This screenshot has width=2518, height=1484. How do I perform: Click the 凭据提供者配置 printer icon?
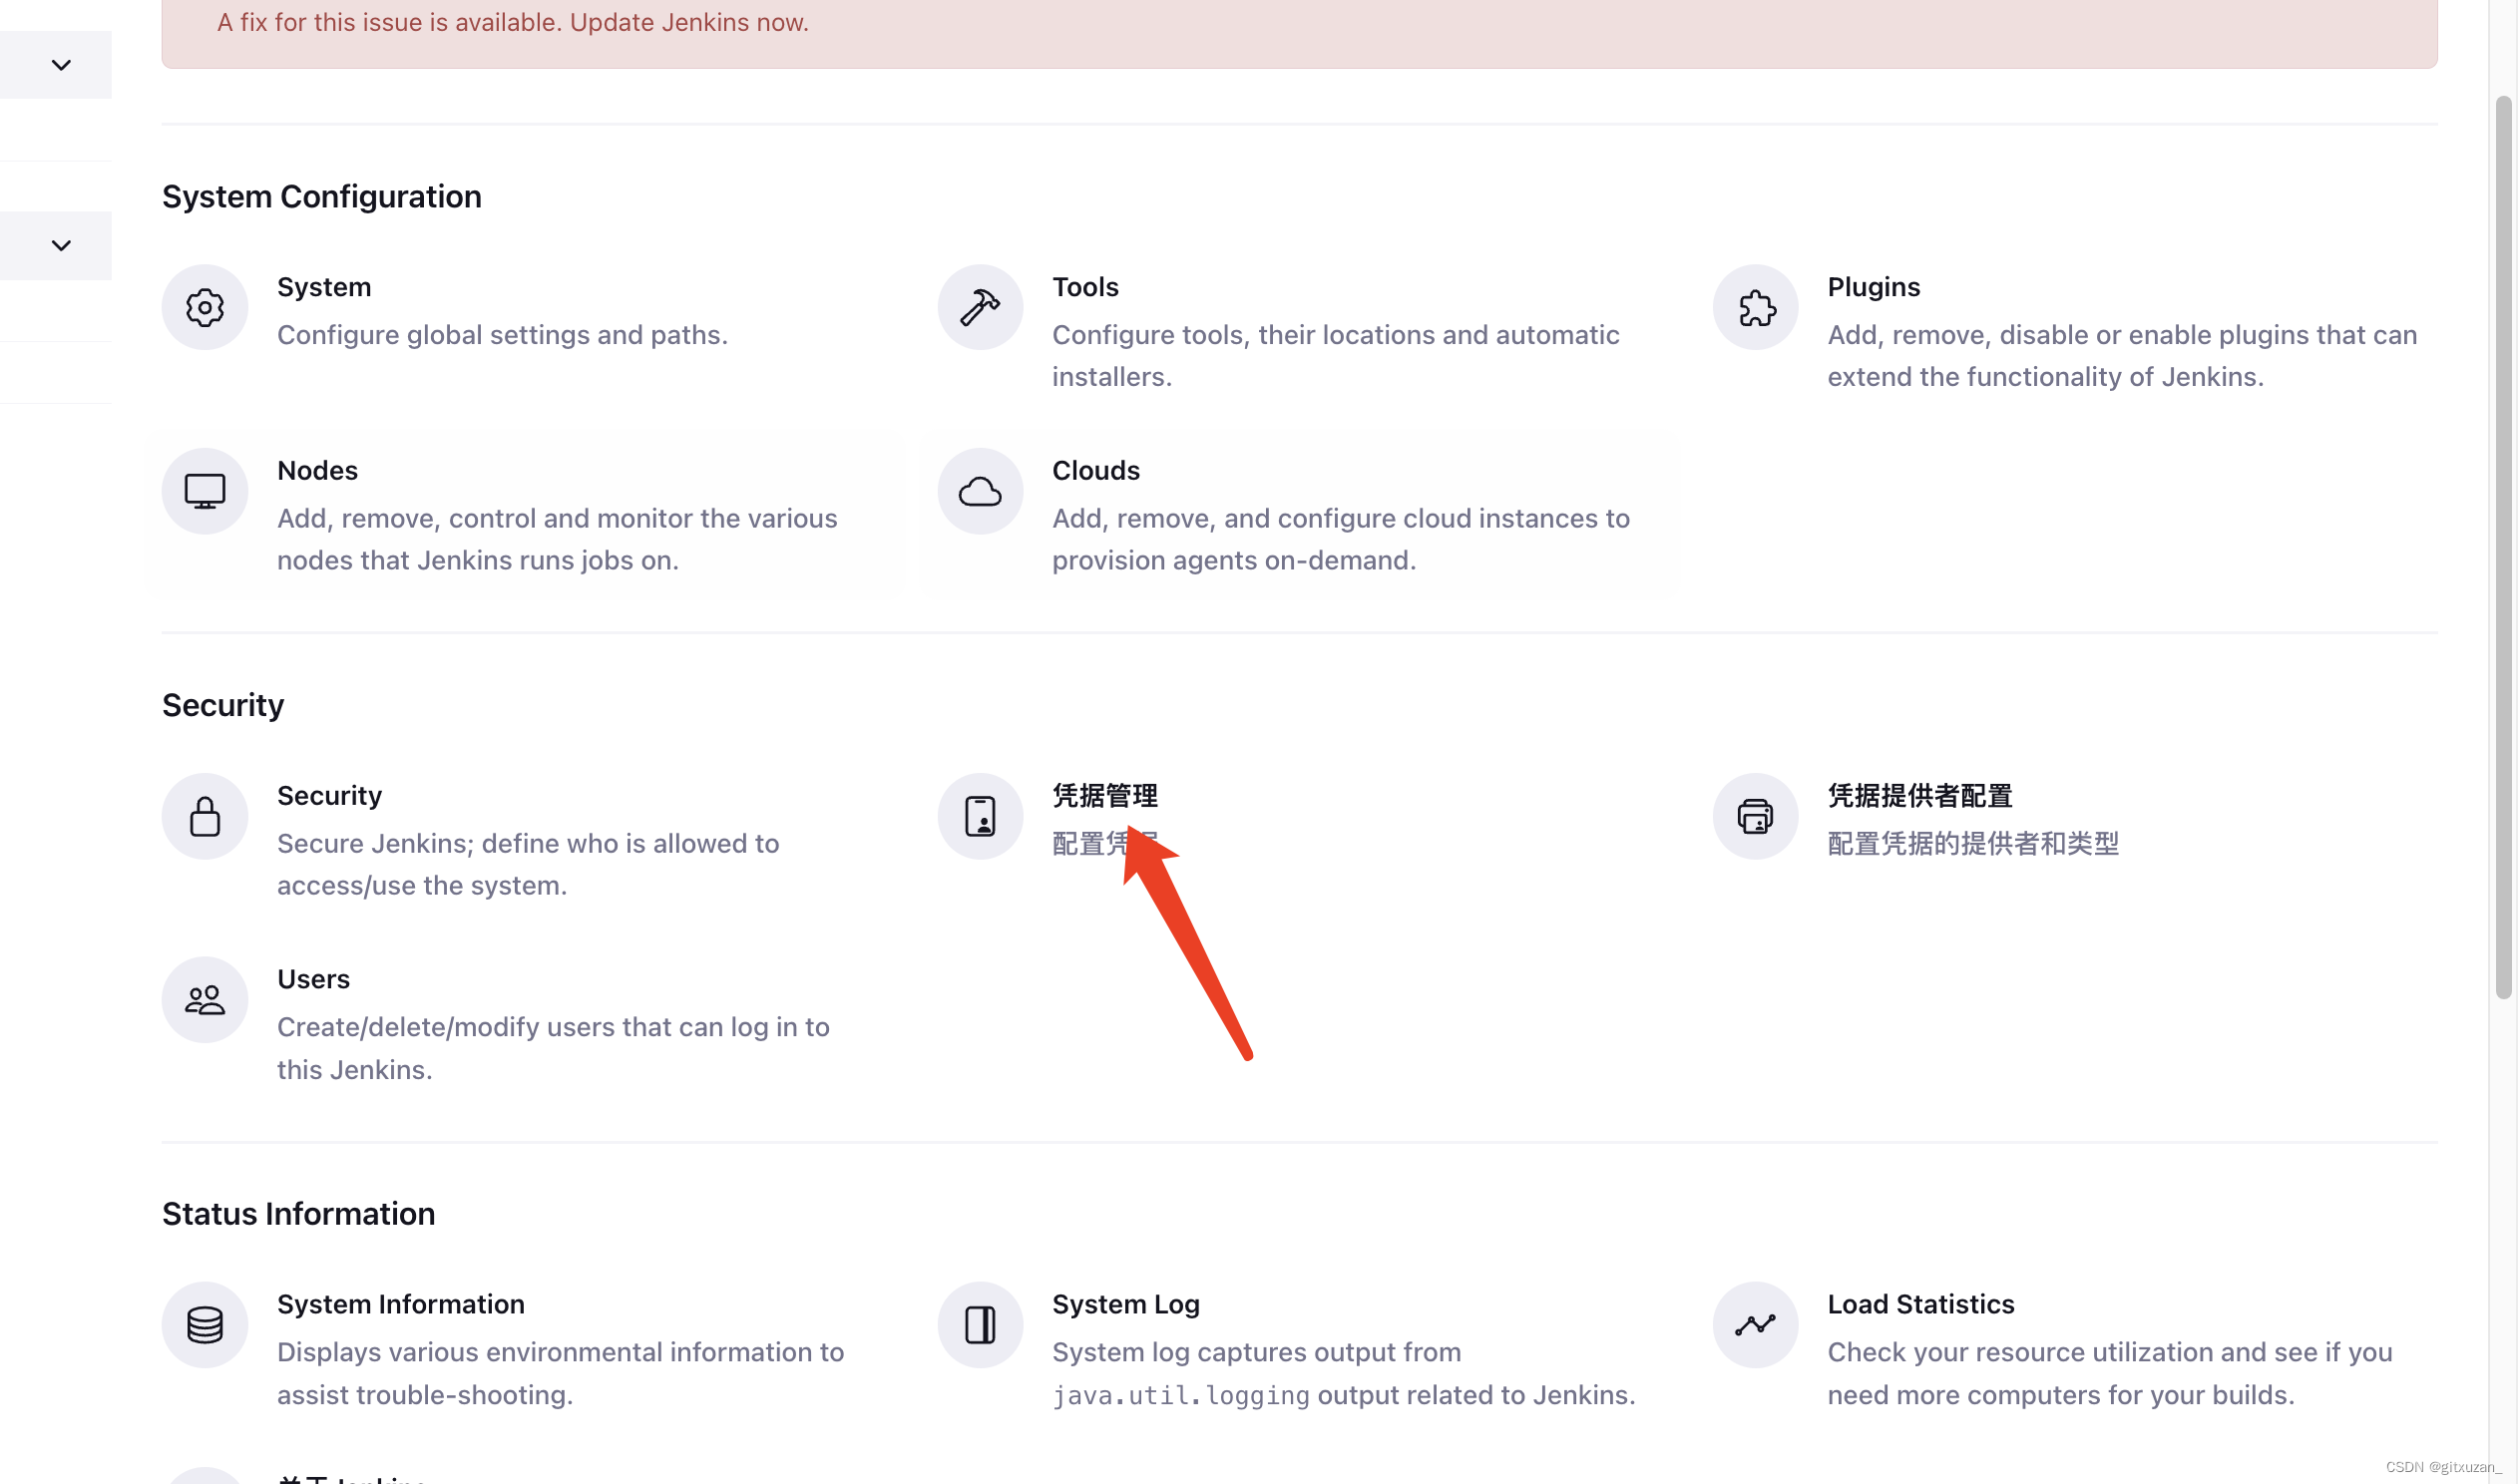click(x=1755, y=815)
